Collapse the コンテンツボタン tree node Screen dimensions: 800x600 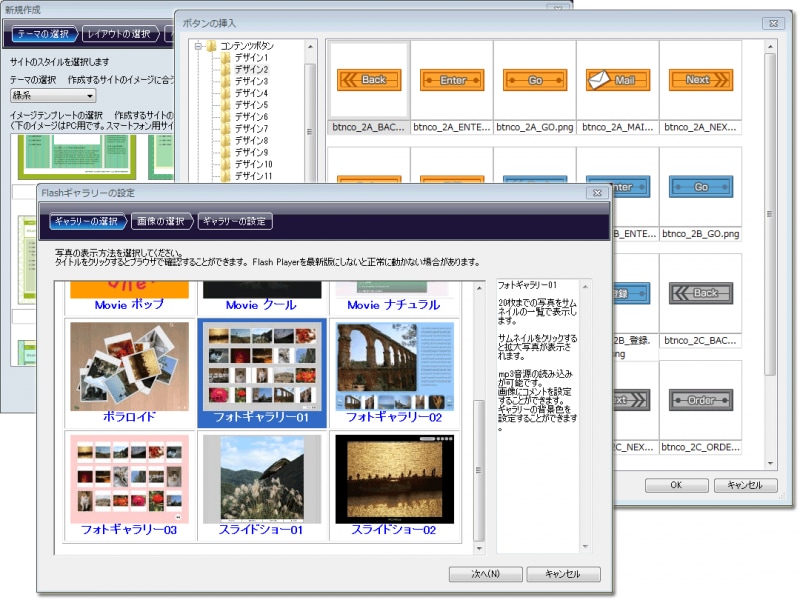pos(198,46)
